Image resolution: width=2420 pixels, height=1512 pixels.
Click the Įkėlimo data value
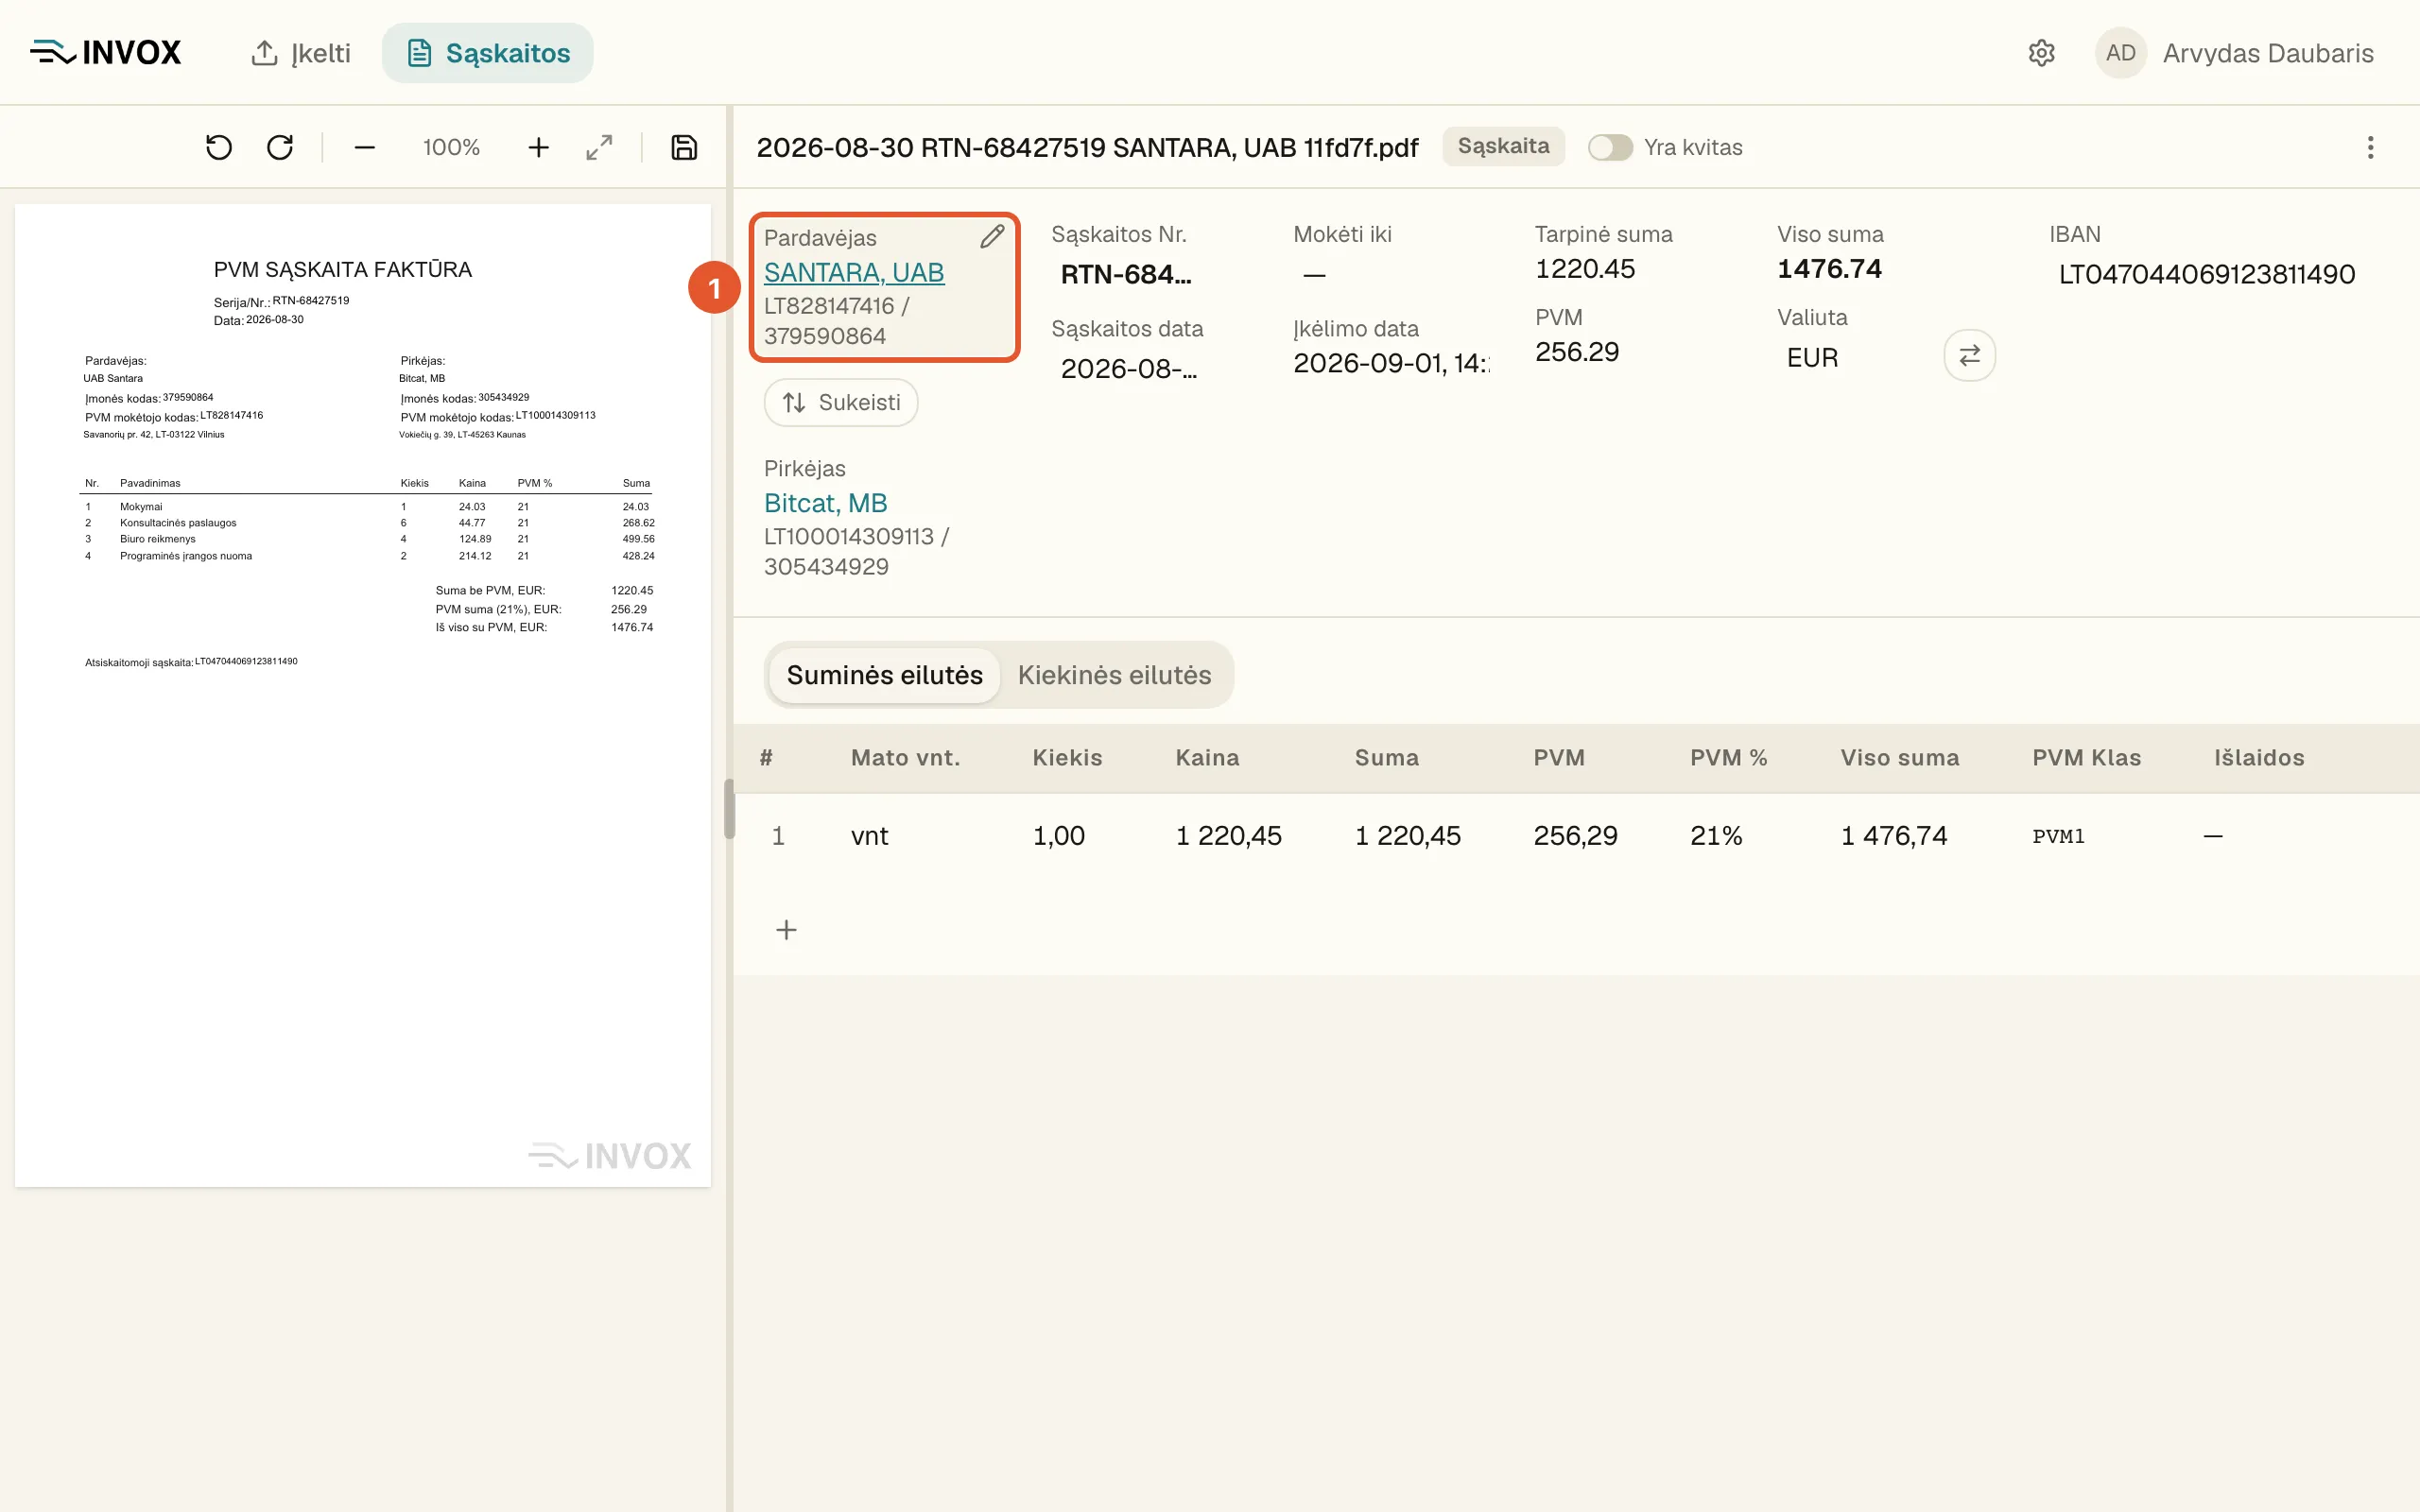tap(1391, 363)
